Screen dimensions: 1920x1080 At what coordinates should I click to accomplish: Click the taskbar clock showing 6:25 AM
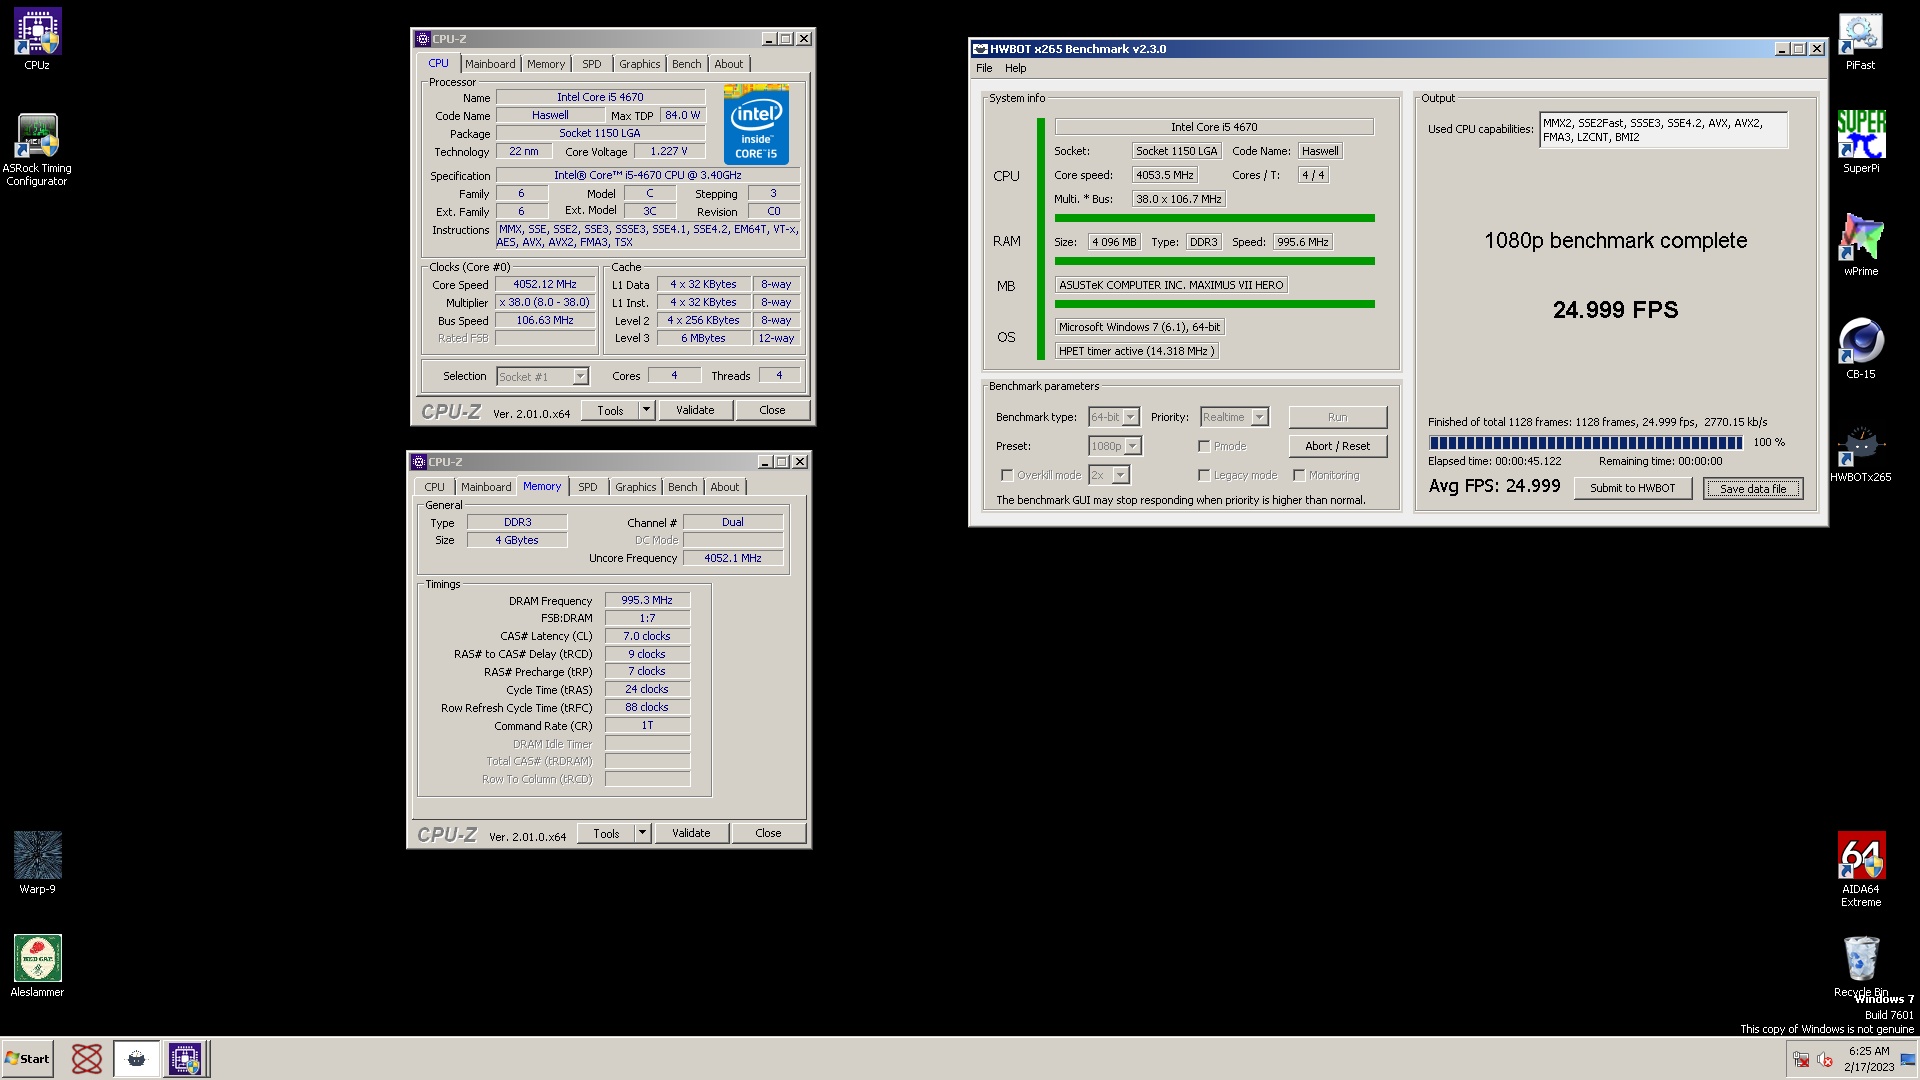(x=1868, y=1059)
